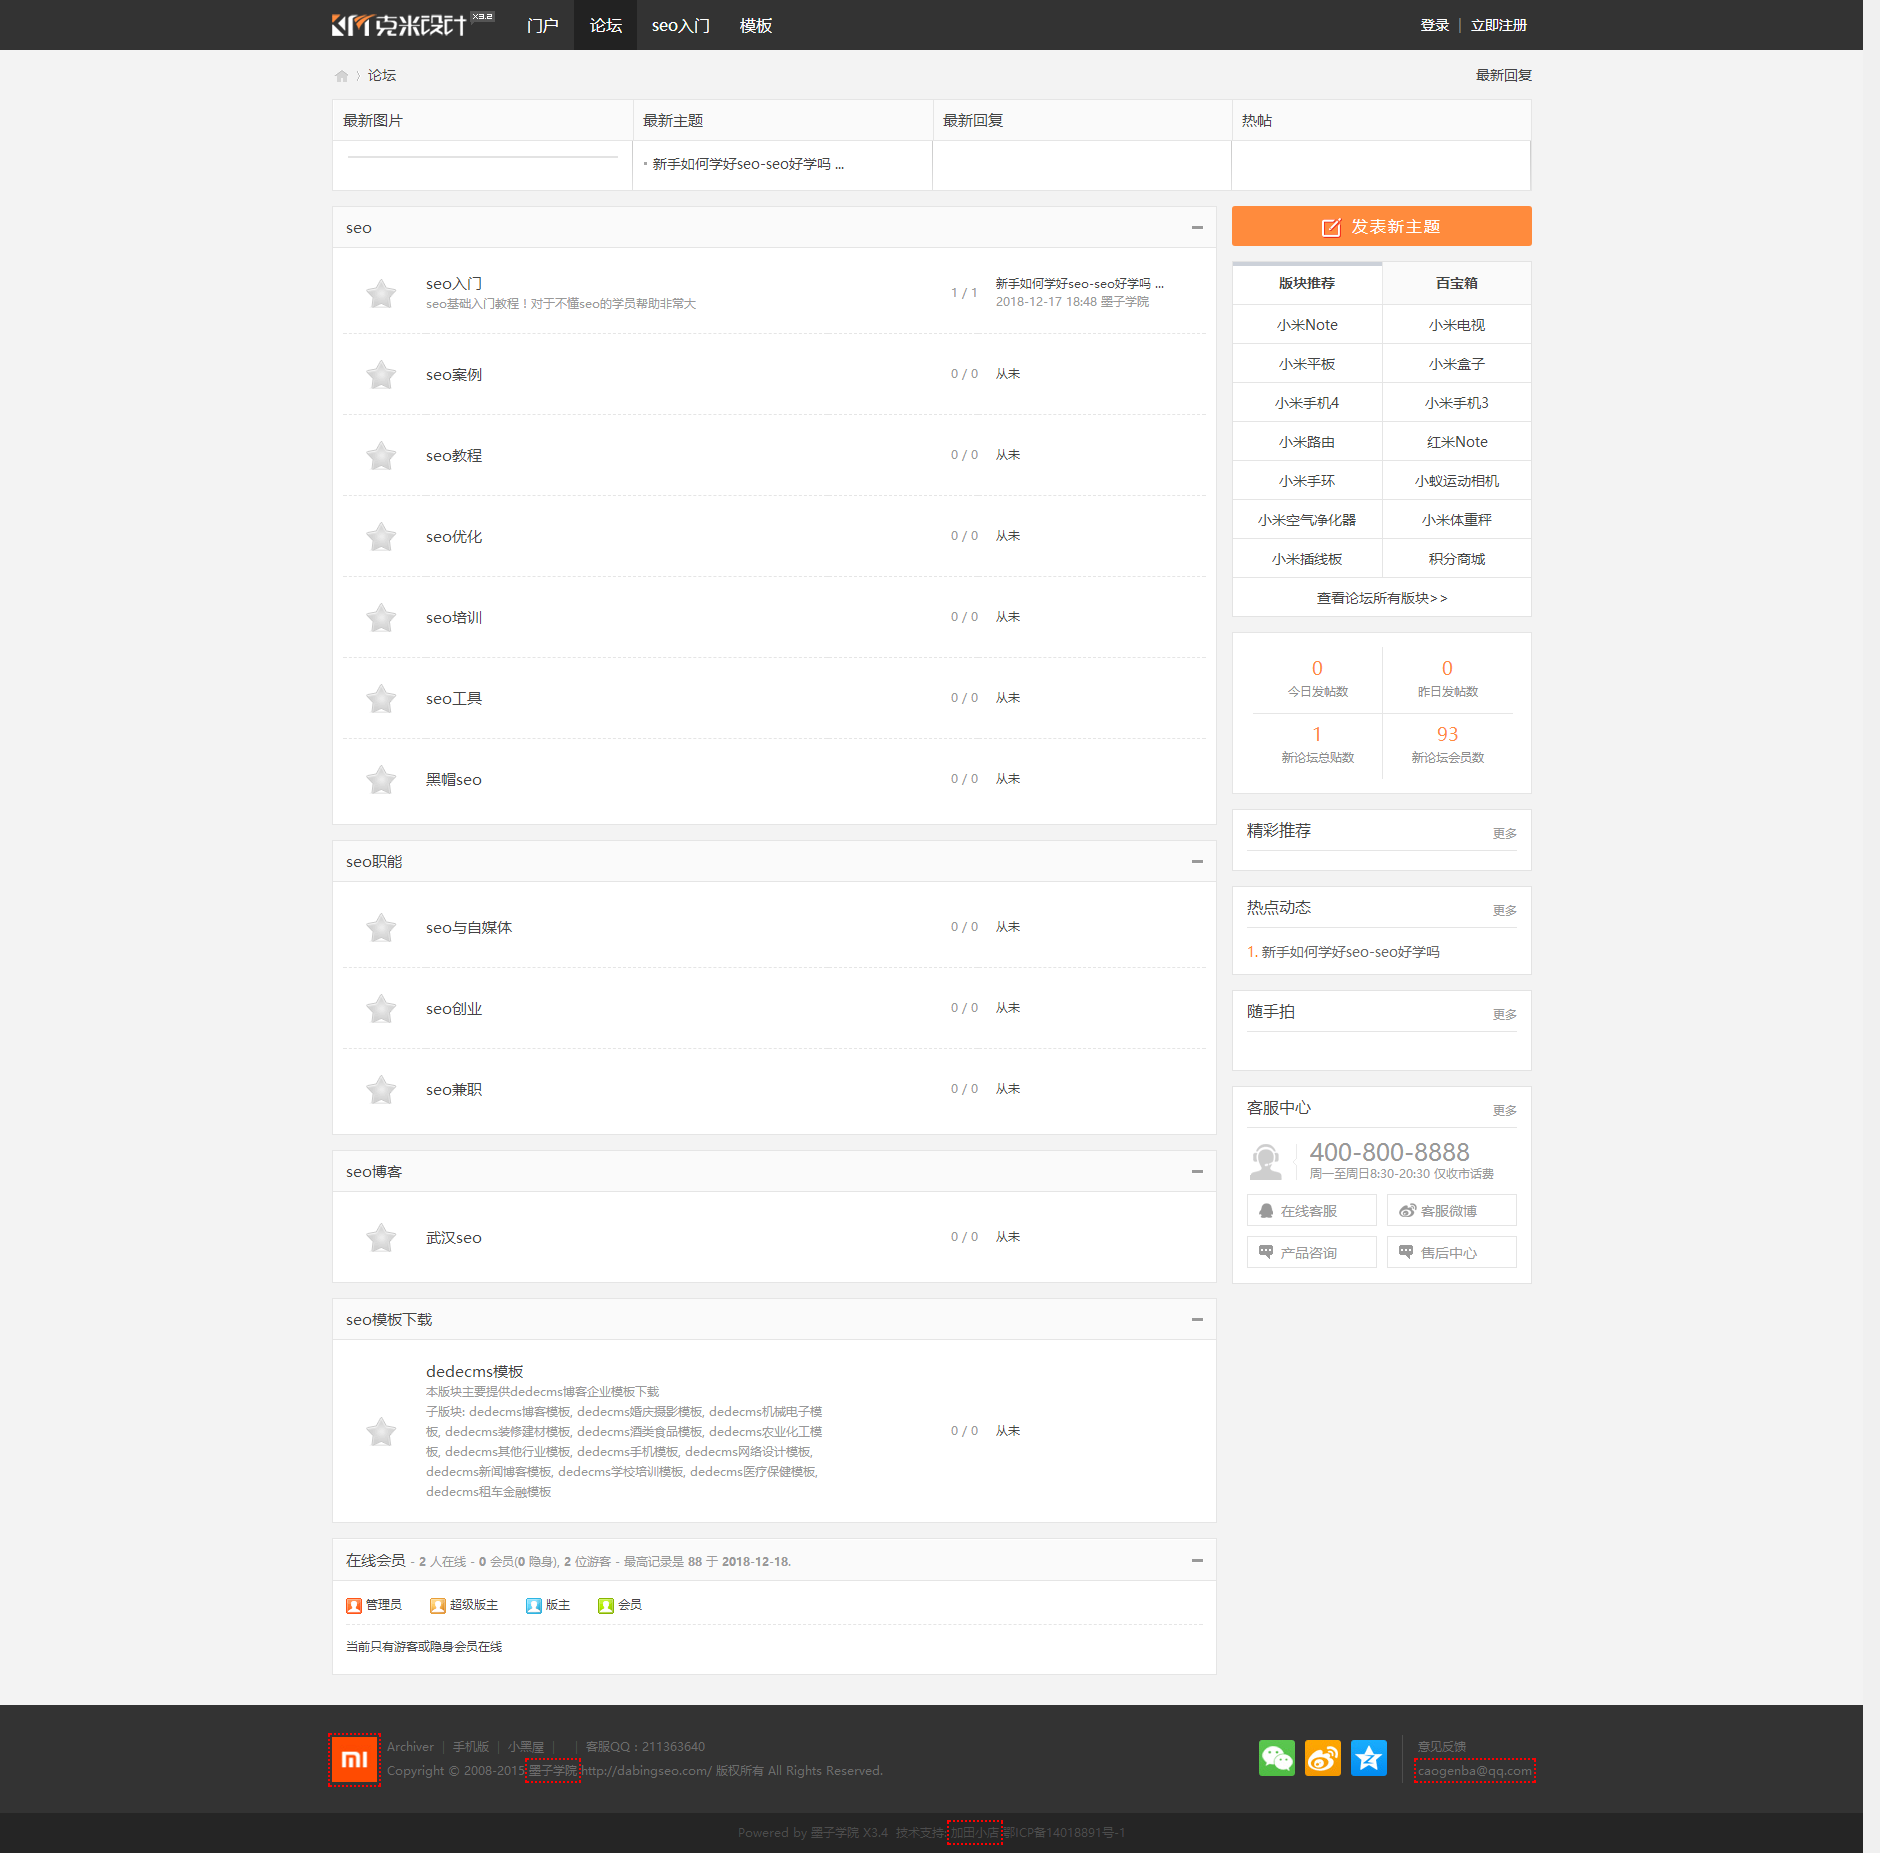The height and width of the screenshot is (1853, 1880).
Task: Toggle the favorite star for 武汉seo forum
Action: pyautogui.click(x=380, y=1237)
